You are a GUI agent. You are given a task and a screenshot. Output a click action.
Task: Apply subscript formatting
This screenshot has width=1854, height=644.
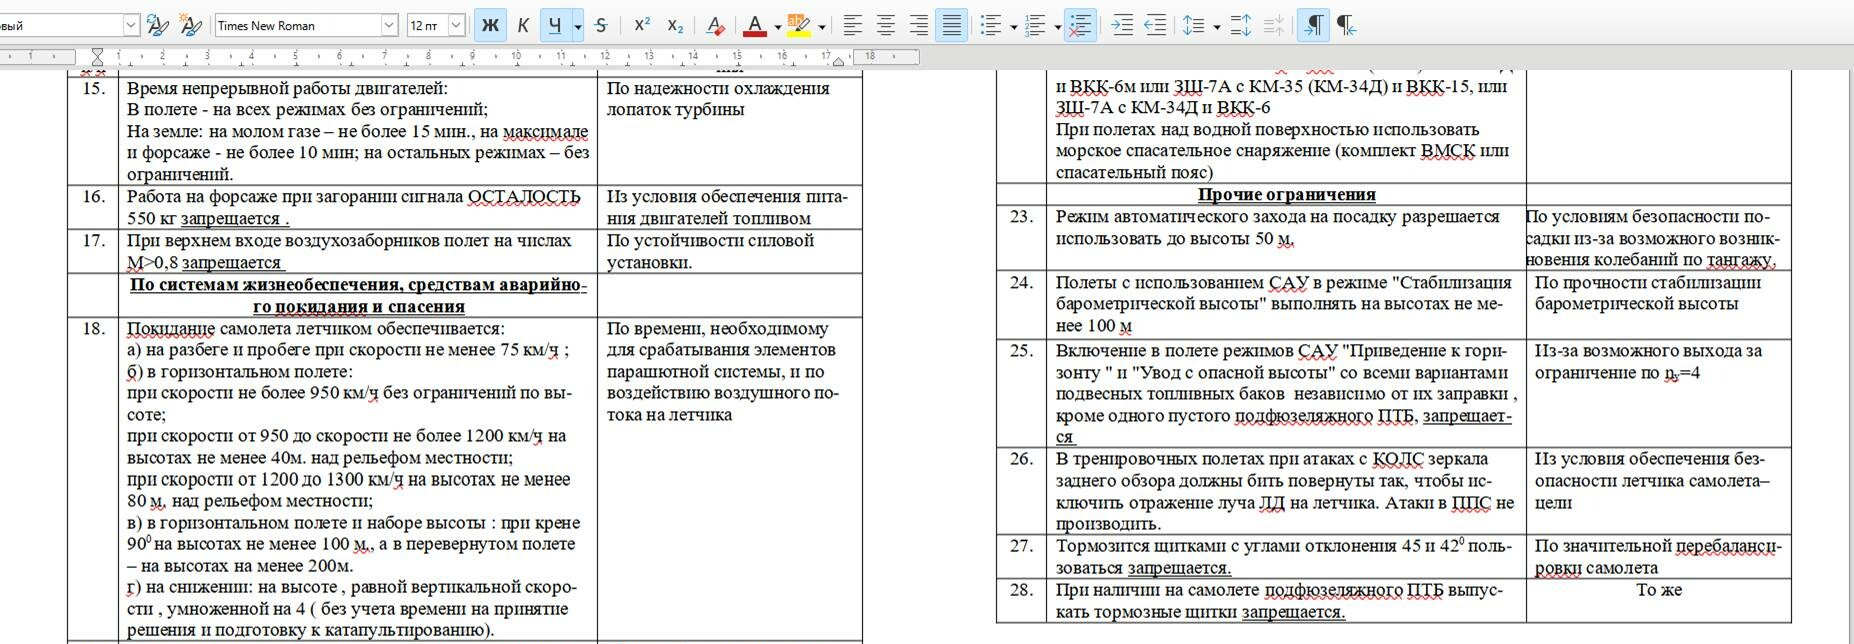[x=675, y=25]
